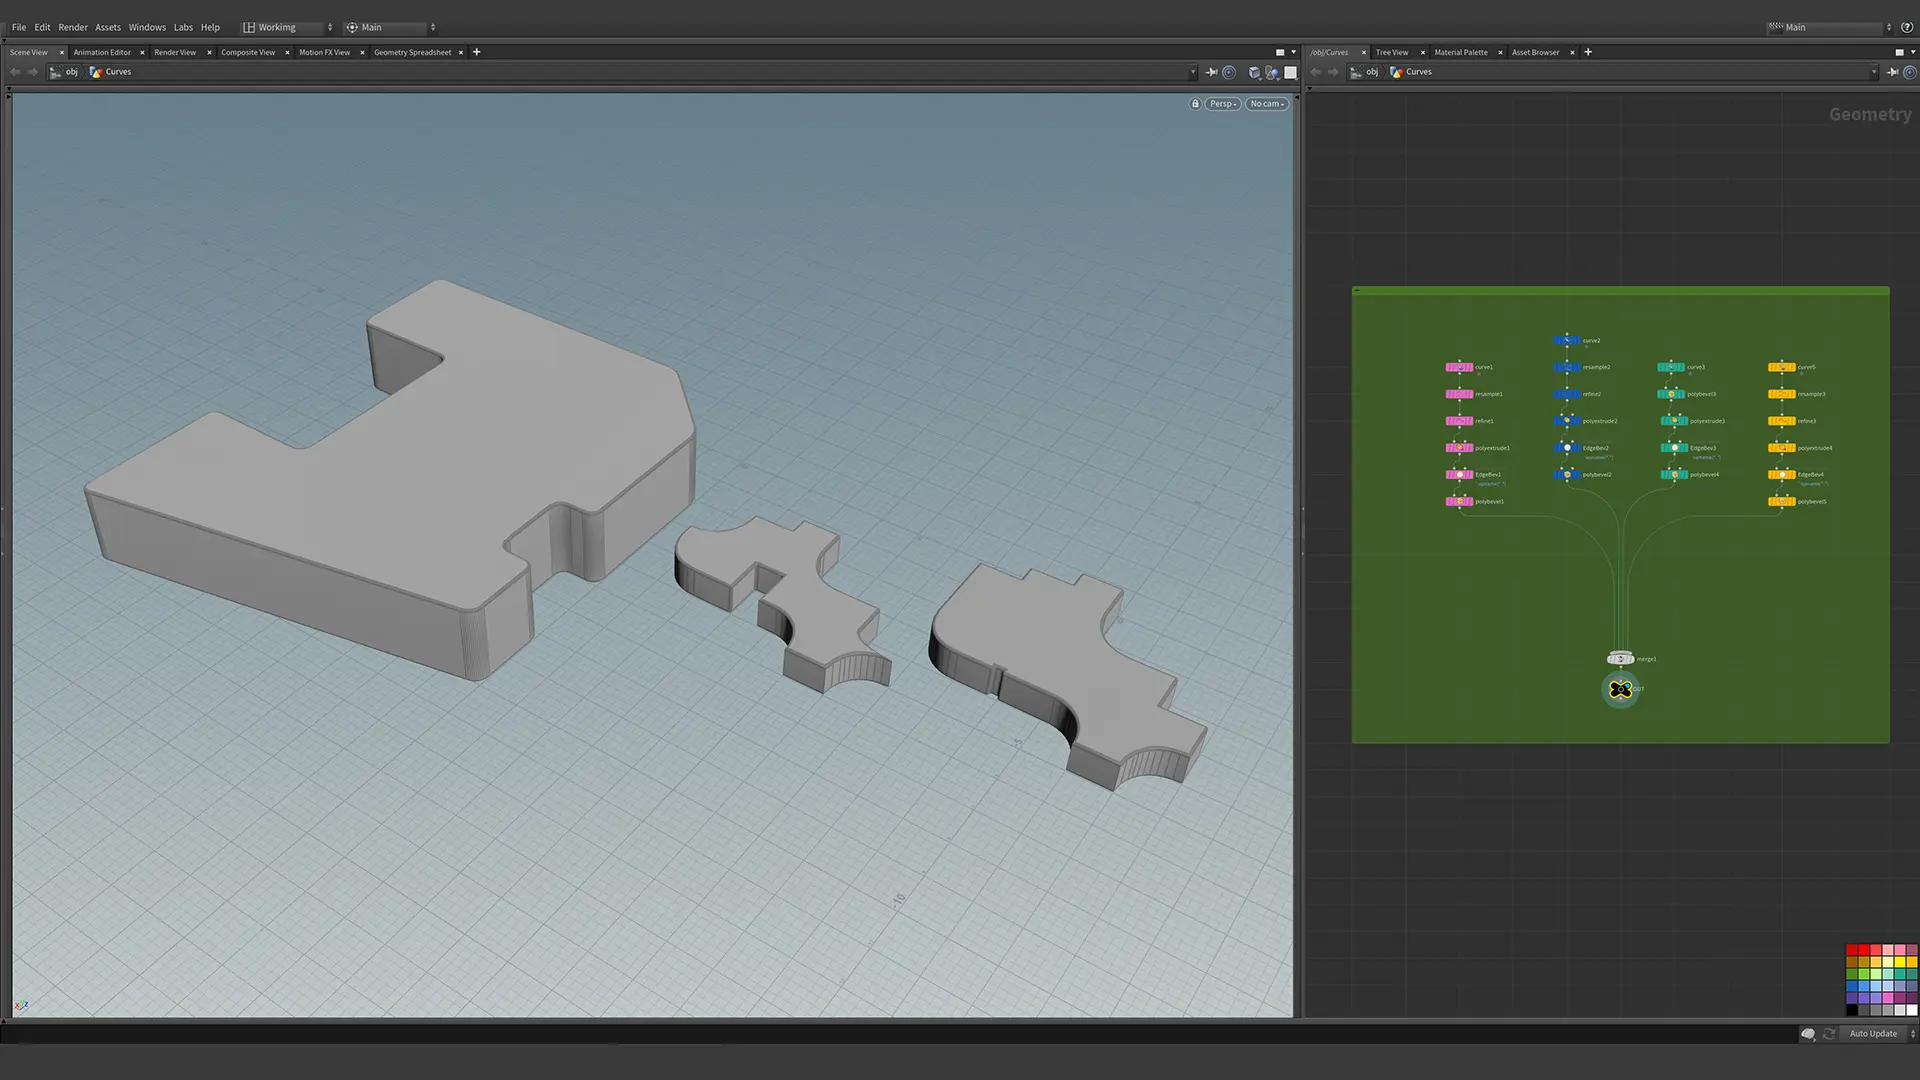Image resolution: width=1920 pixels, height=1080 pixels.
Task: Select the polyextrude1 node
Action: (1459, 448)
